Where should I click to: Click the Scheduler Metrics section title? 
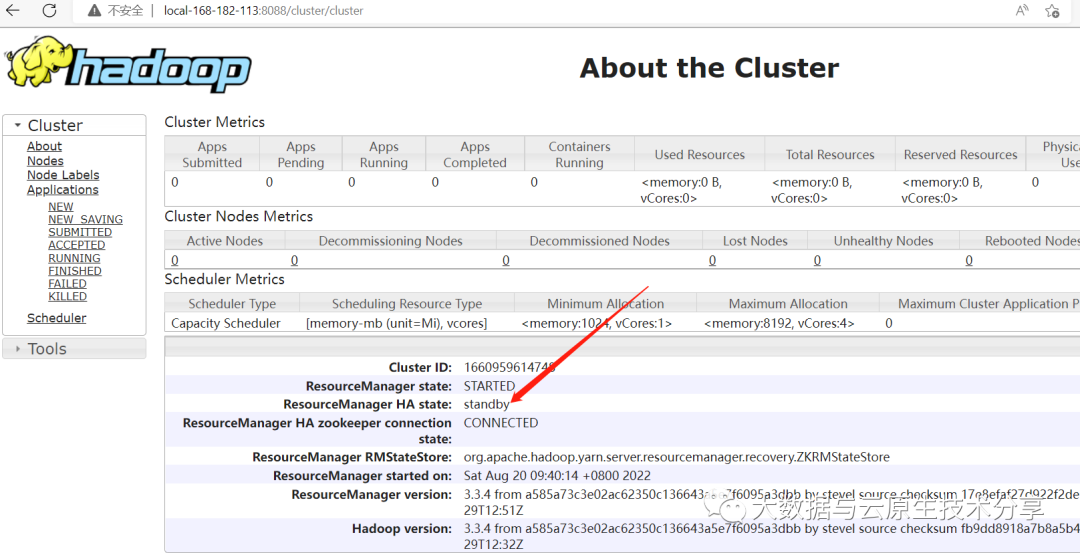[x=225, y=279]
